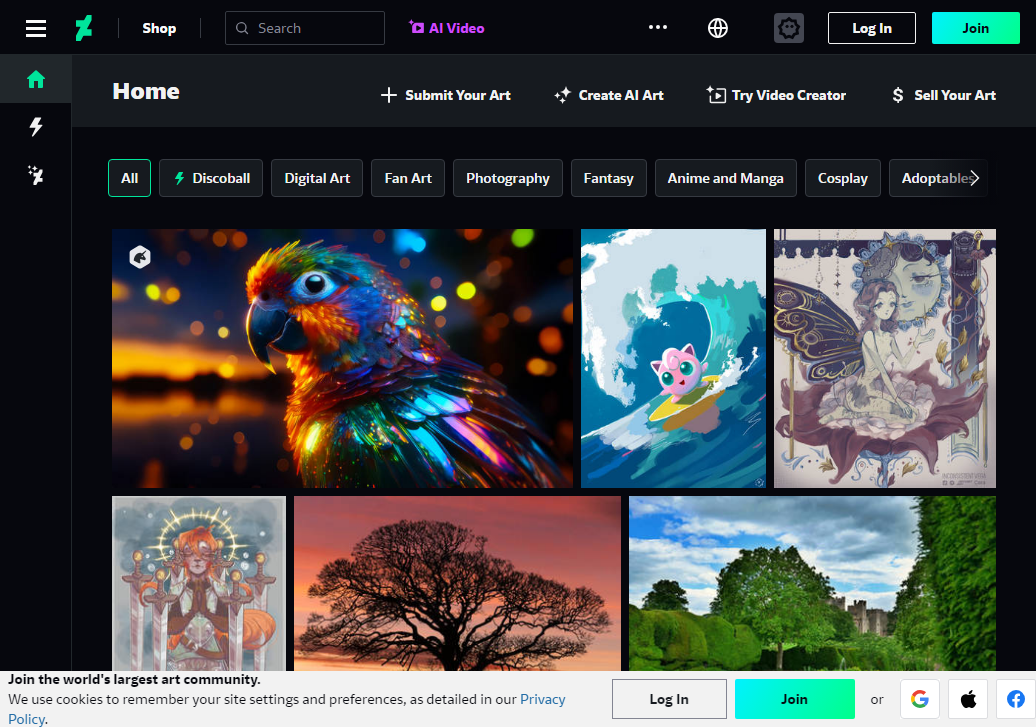Open the tarot swords character artwork
The height and width of the screenshot is (727, 1036).
199,584
